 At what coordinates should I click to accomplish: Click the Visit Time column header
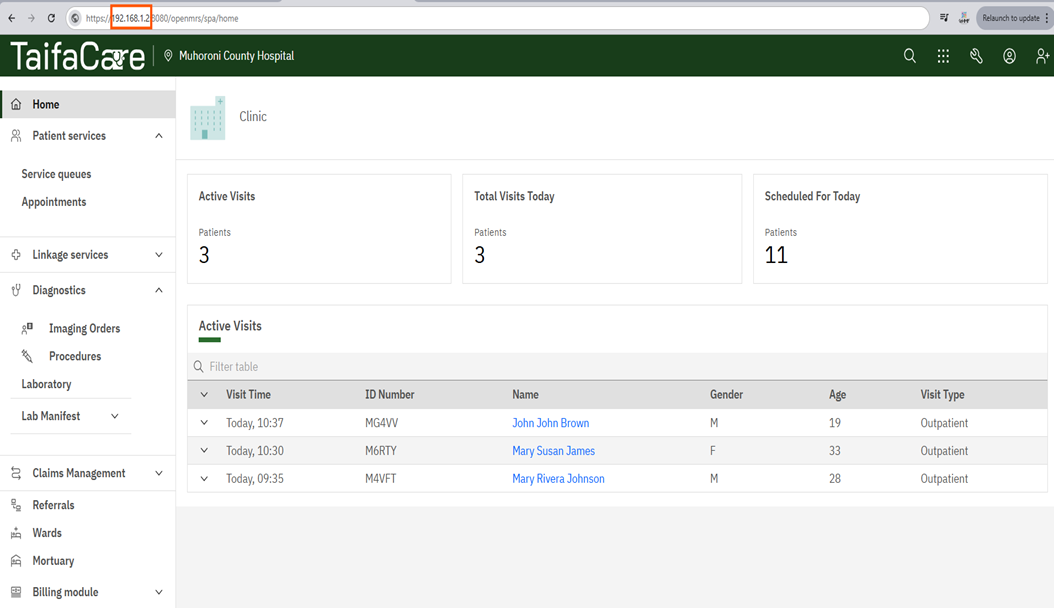(248, 394)
